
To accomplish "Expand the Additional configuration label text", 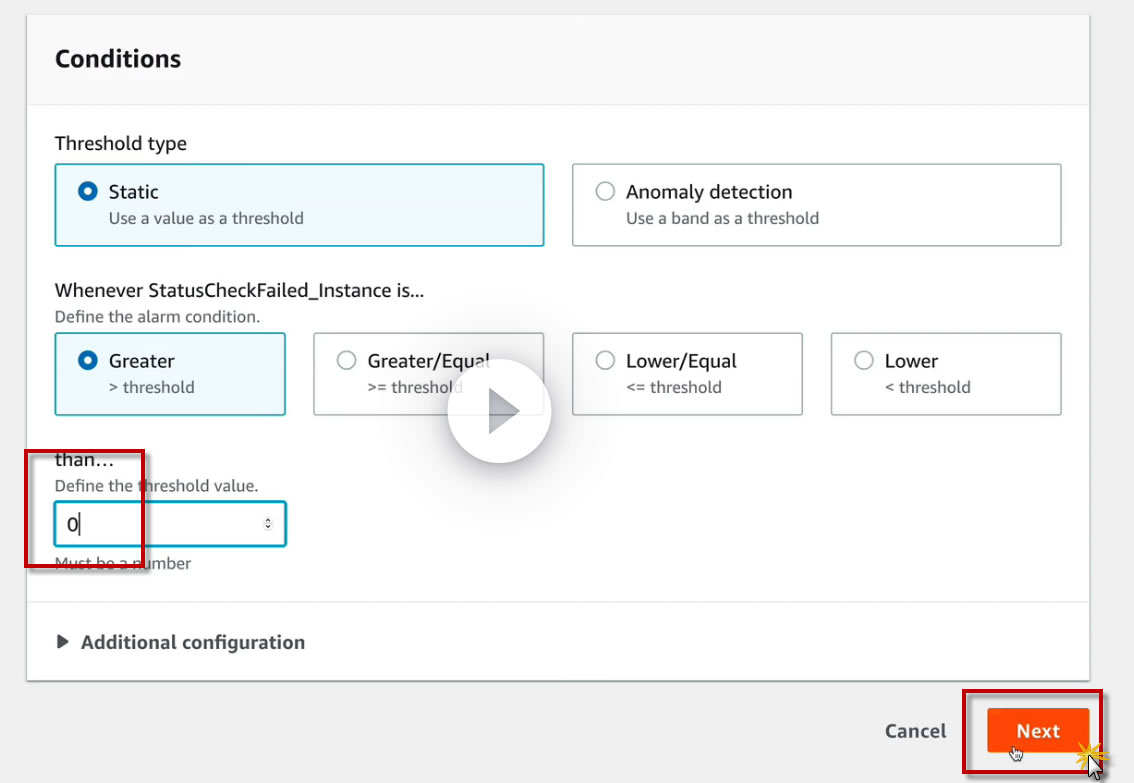I will [193, 642].
